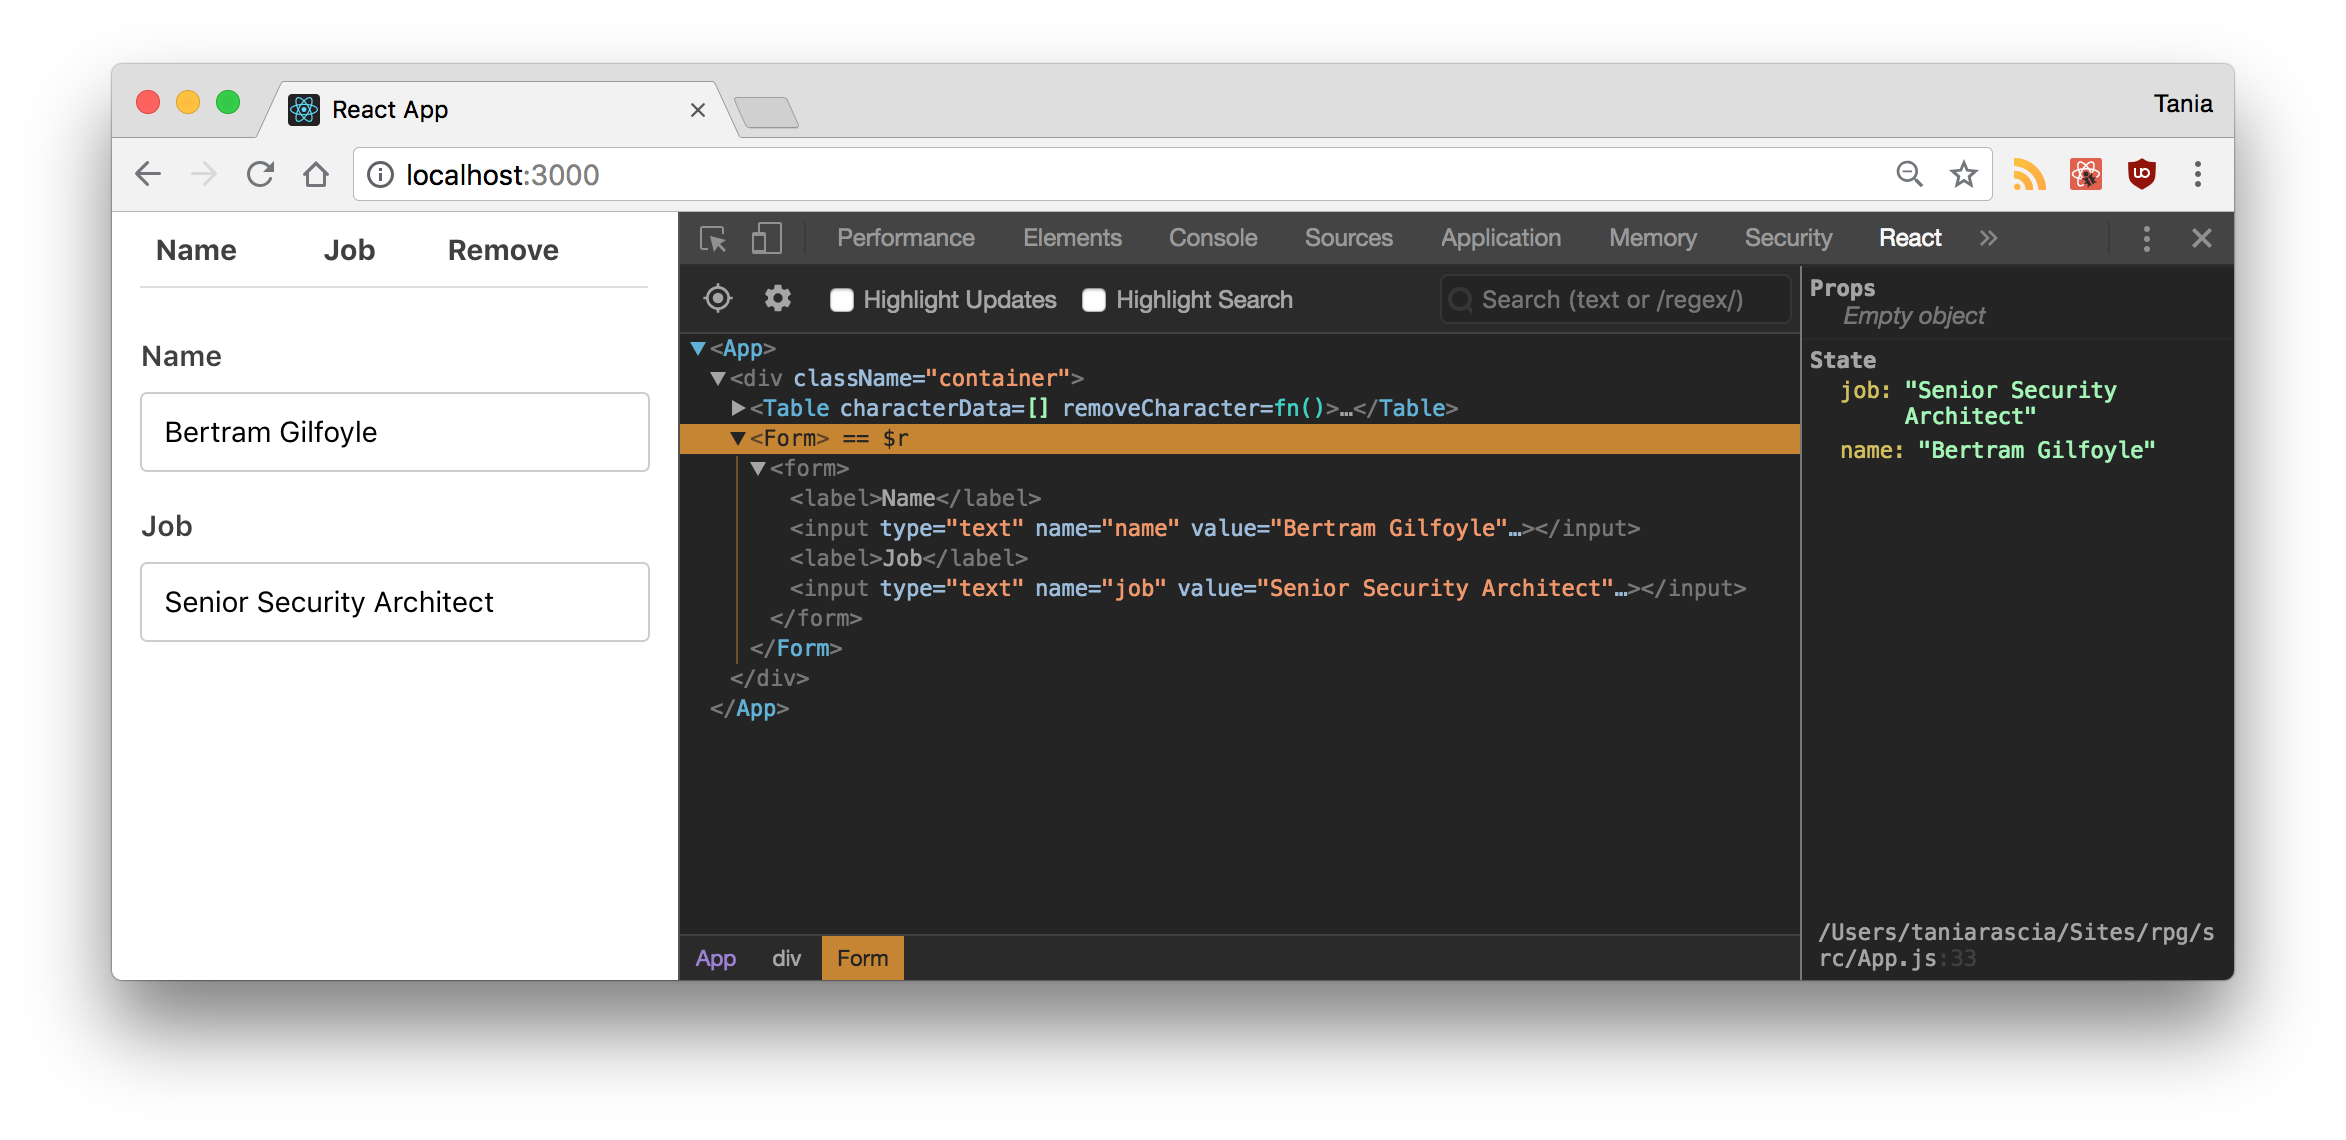
Task: Switch to the Console tab
Action: pyautogui.click(x=1213, y=238)
